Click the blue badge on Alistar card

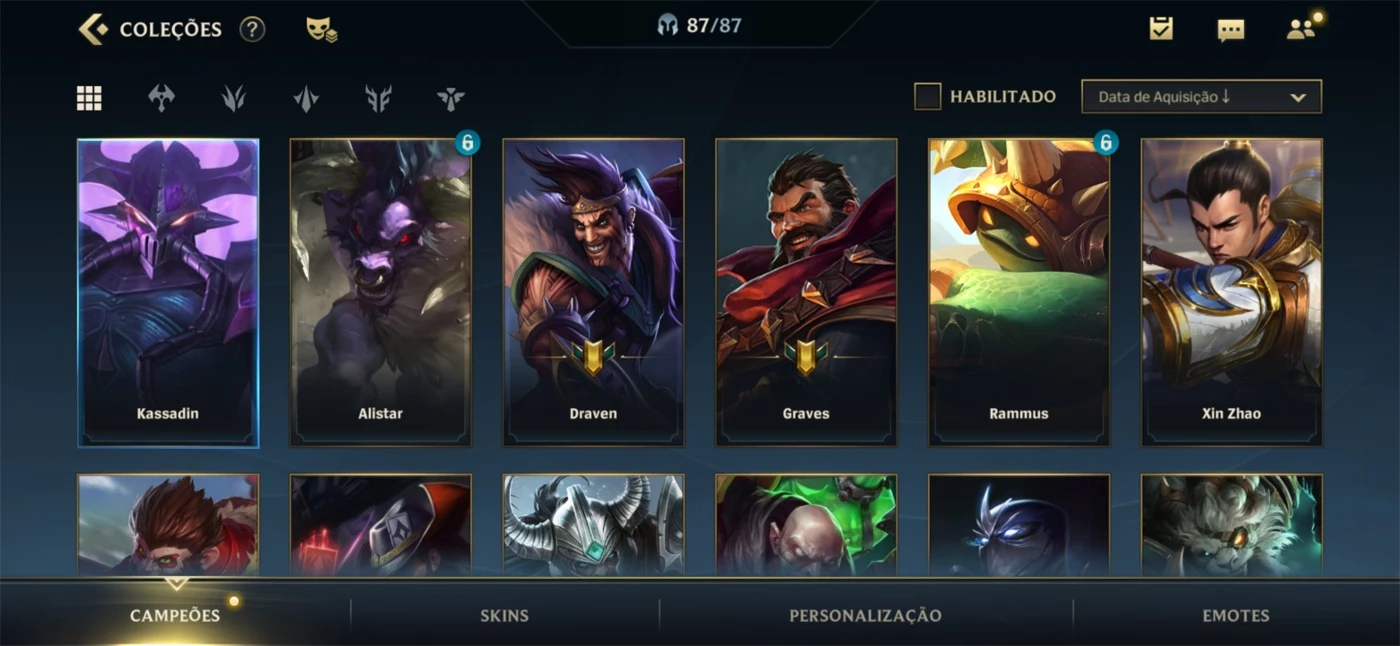[467, 143]
